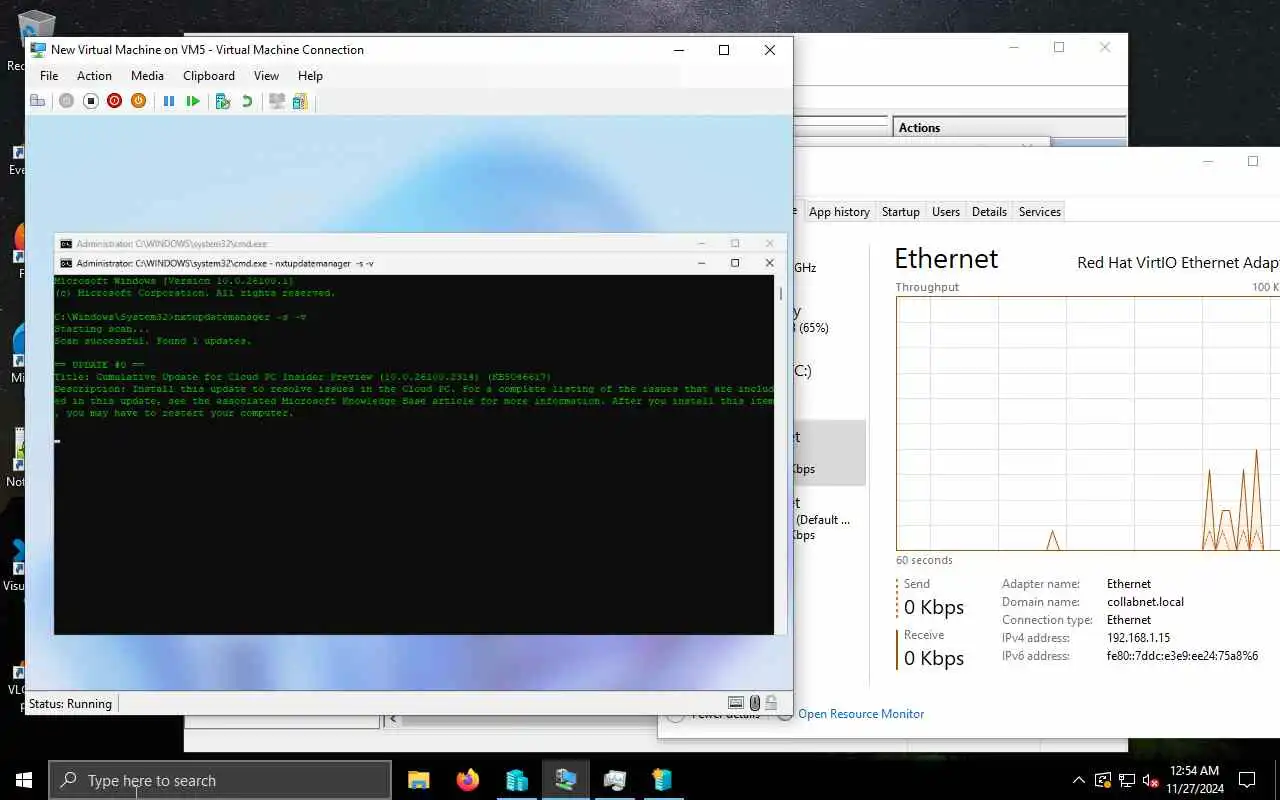The height and width of the screenshot is (800, 1280).
Task: Revert the VM with the green arrow icon
Action: click(x=247, y=101)
